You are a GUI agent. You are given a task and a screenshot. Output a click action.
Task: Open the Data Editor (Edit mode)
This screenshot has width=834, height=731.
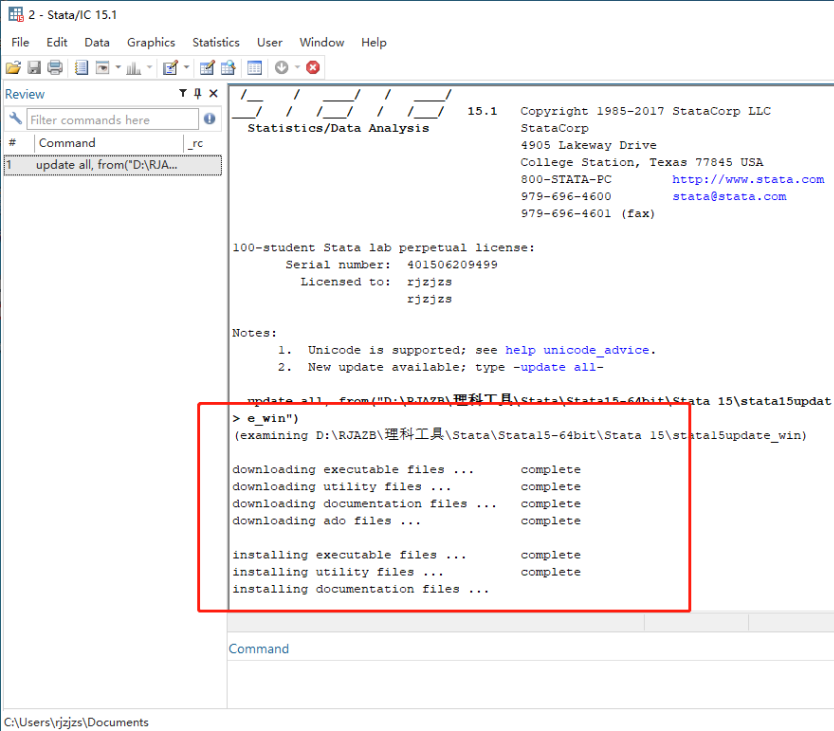click(x=207, y=67)
